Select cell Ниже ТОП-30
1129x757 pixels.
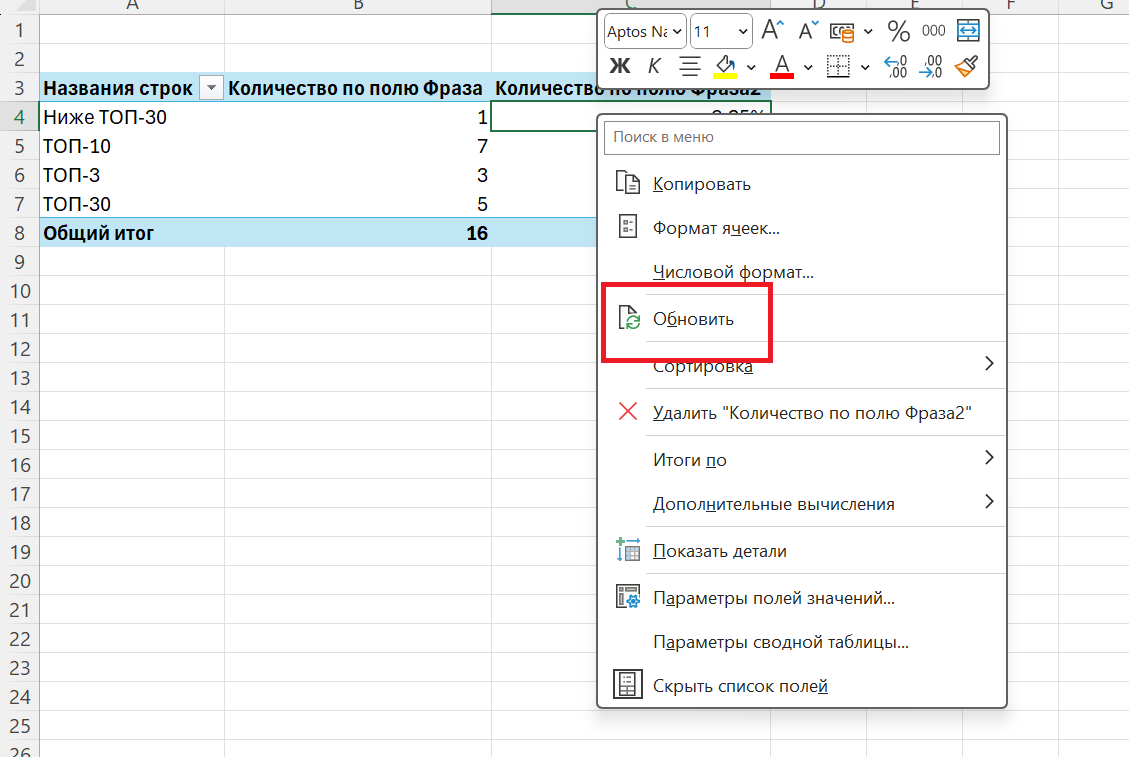click(x=132, y=117)
